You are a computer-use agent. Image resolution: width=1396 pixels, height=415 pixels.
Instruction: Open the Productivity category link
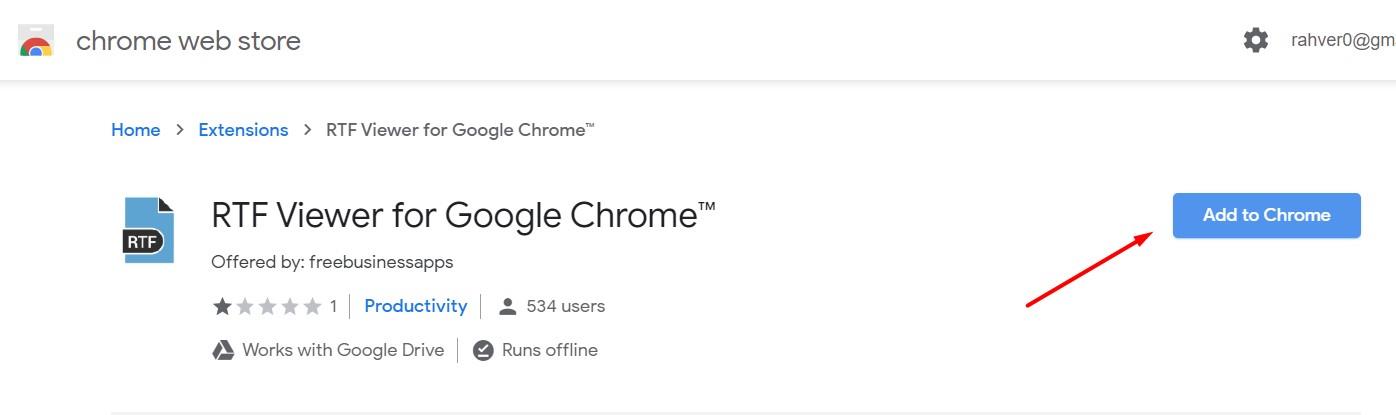click(415, 306)
